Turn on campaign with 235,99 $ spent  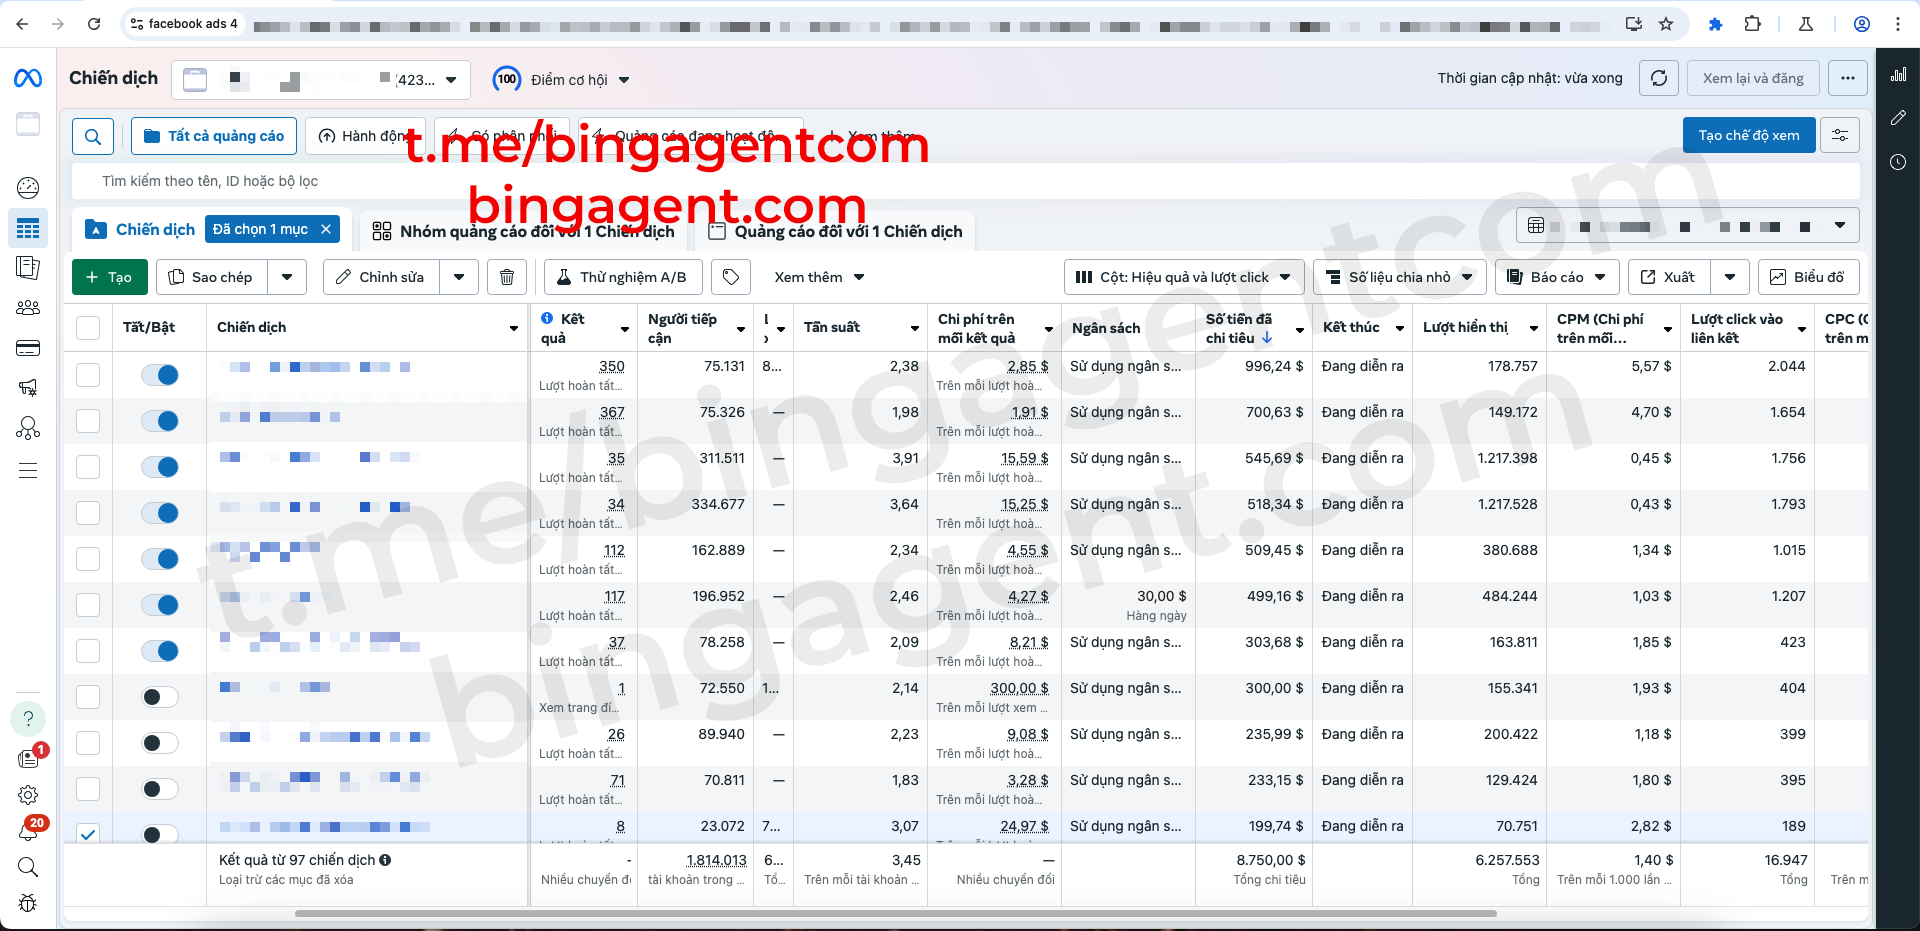click(x=160, y=743)
